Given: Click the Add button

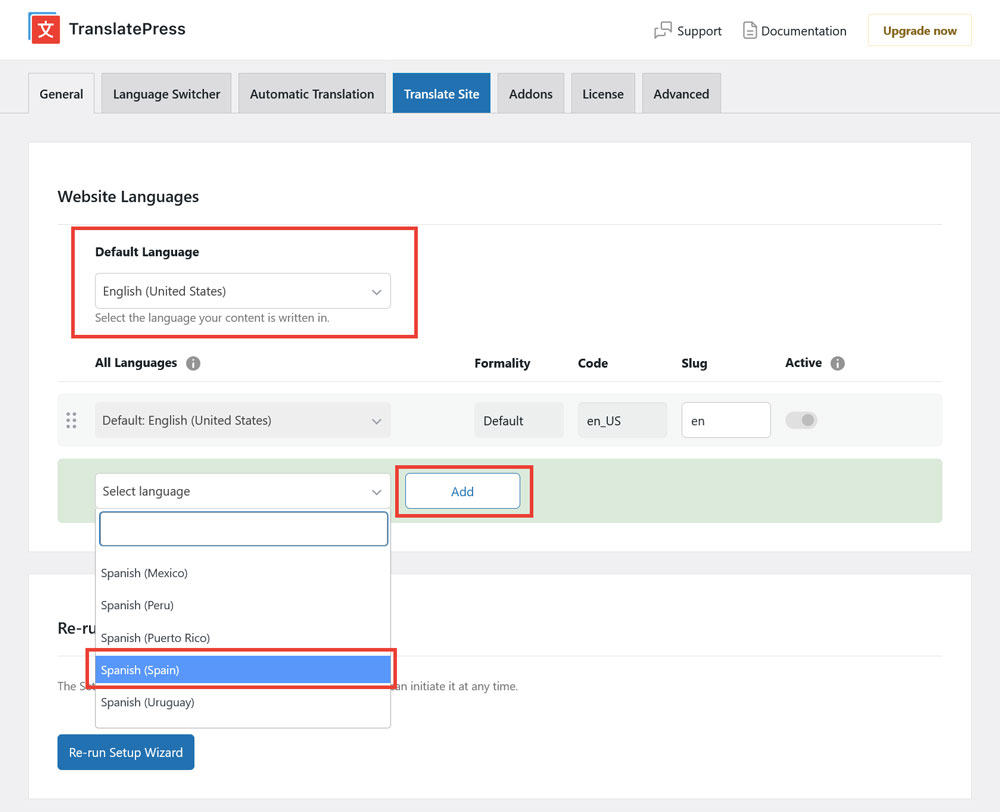Looking at the screenshot, I should (462, 491).
